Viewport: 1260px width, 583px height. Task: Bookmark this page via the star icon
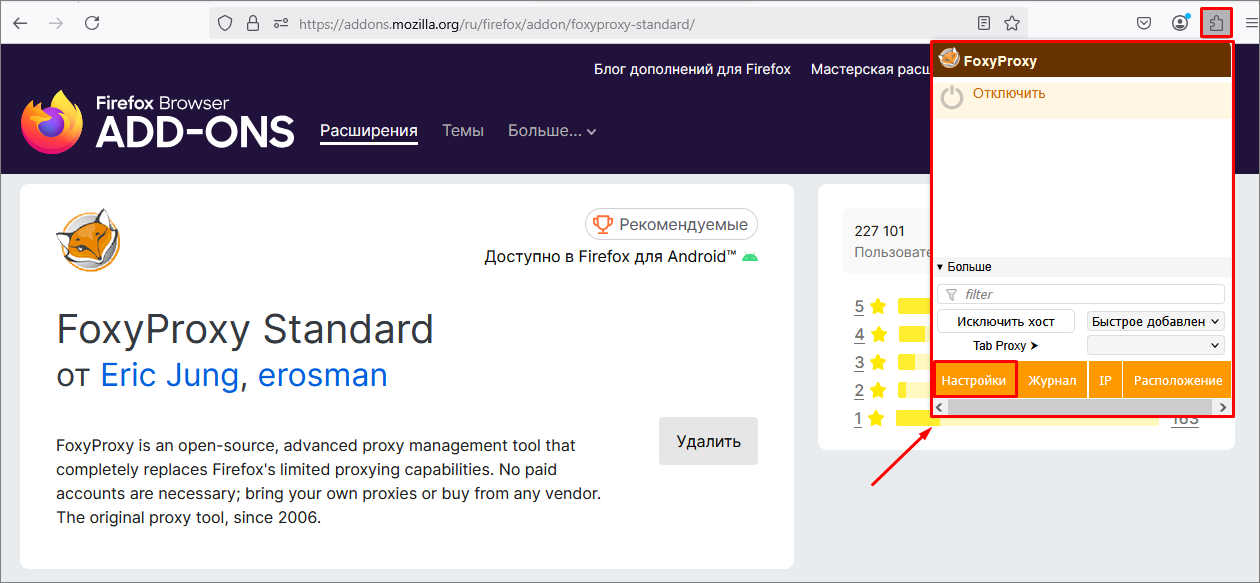click(x=1011, y=22)
